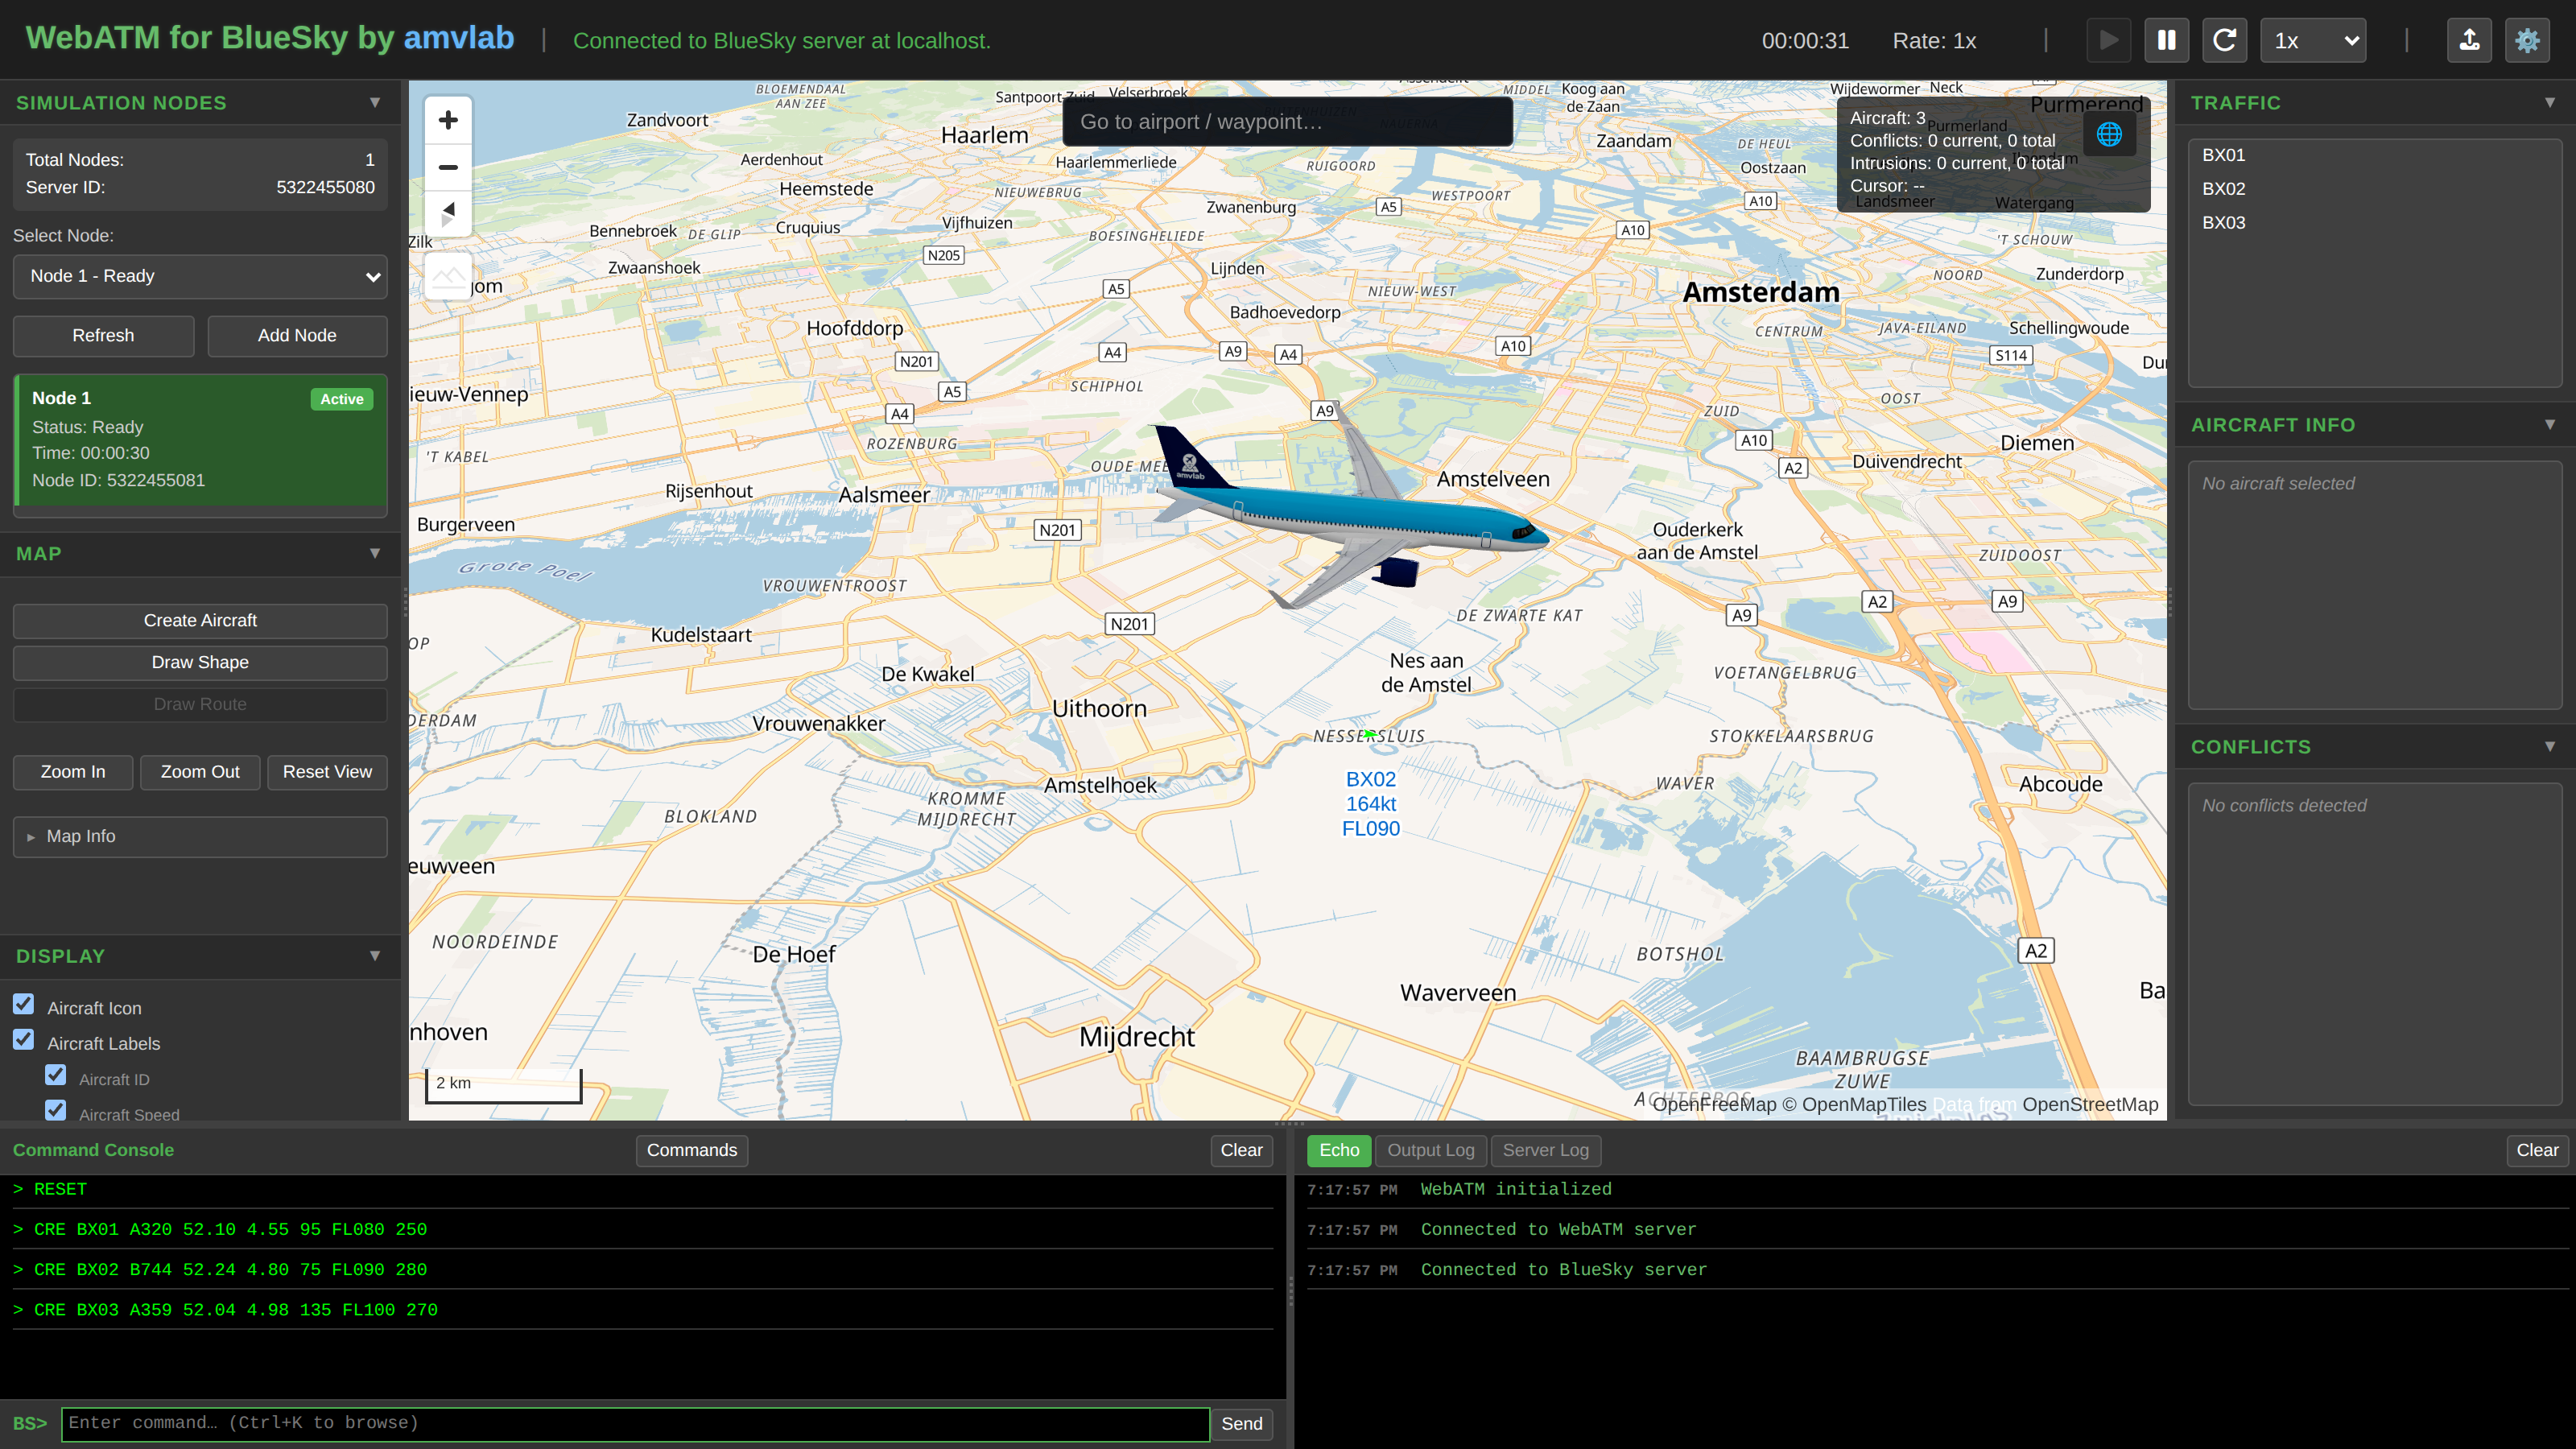Click the globe projection icon on map
The height and width of the screenshot is (1449, 2576).
pyautogui.click(x=2109, y=134)
